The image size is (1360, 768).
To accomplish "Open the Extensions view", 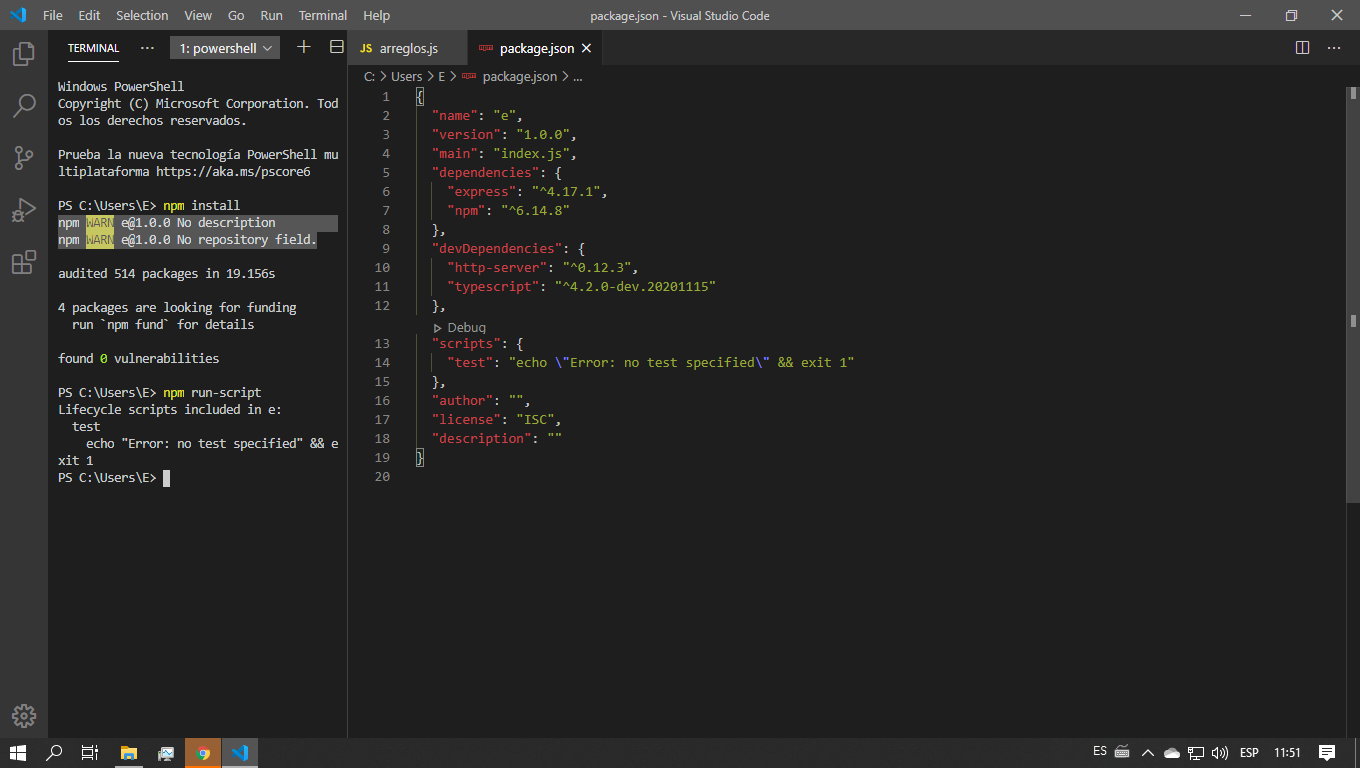I will [24, 262].
